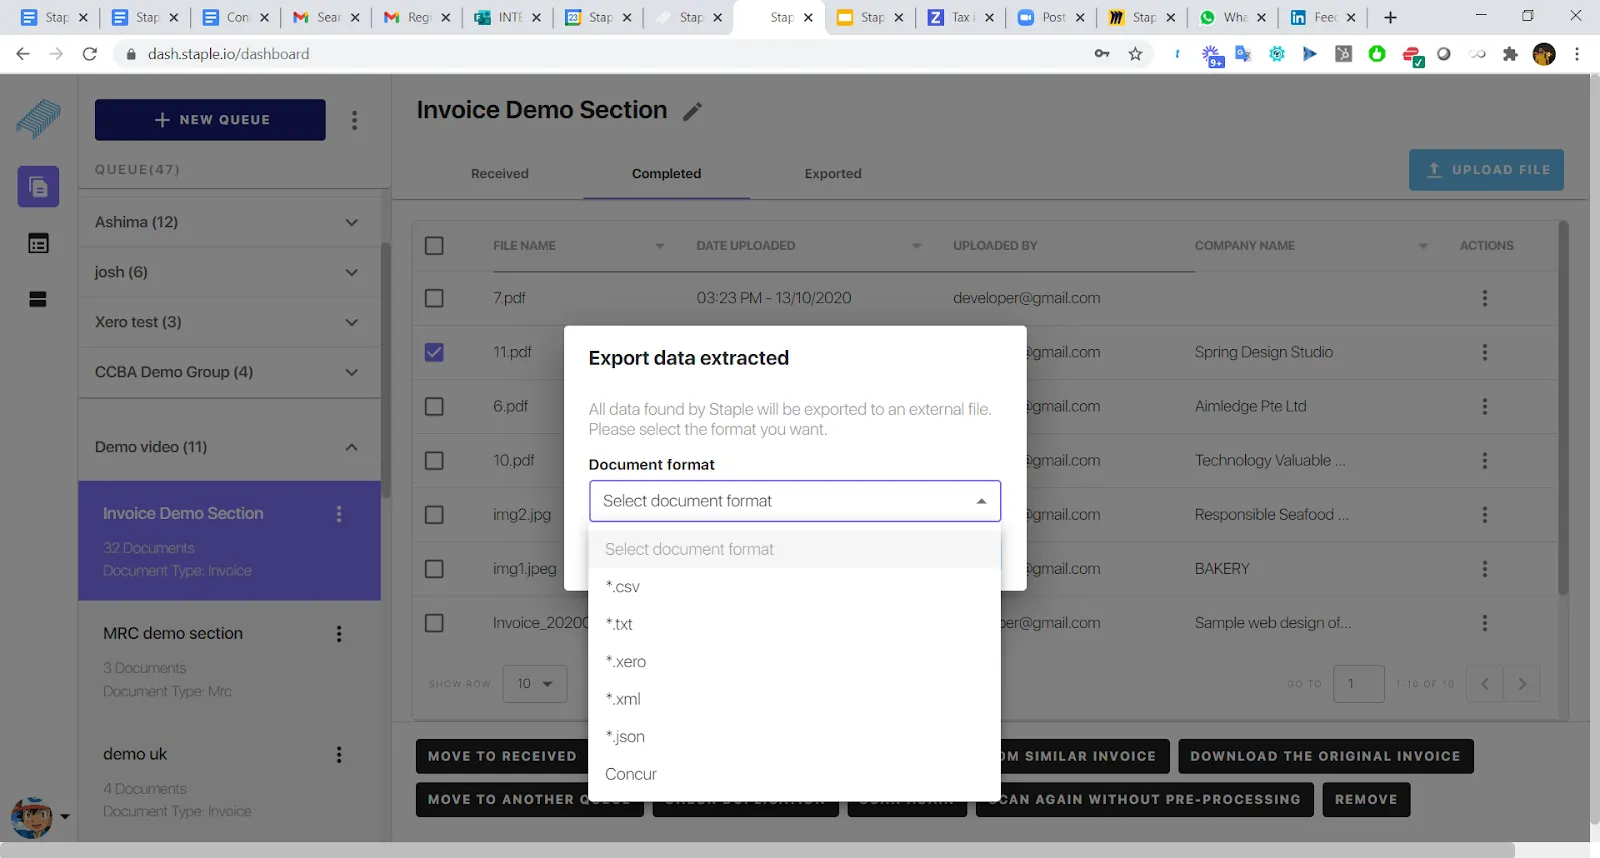The height and width of the screenshot is (858, 1600).
Task: Tick the checkbox for 7.pdf
Action: 434,298
